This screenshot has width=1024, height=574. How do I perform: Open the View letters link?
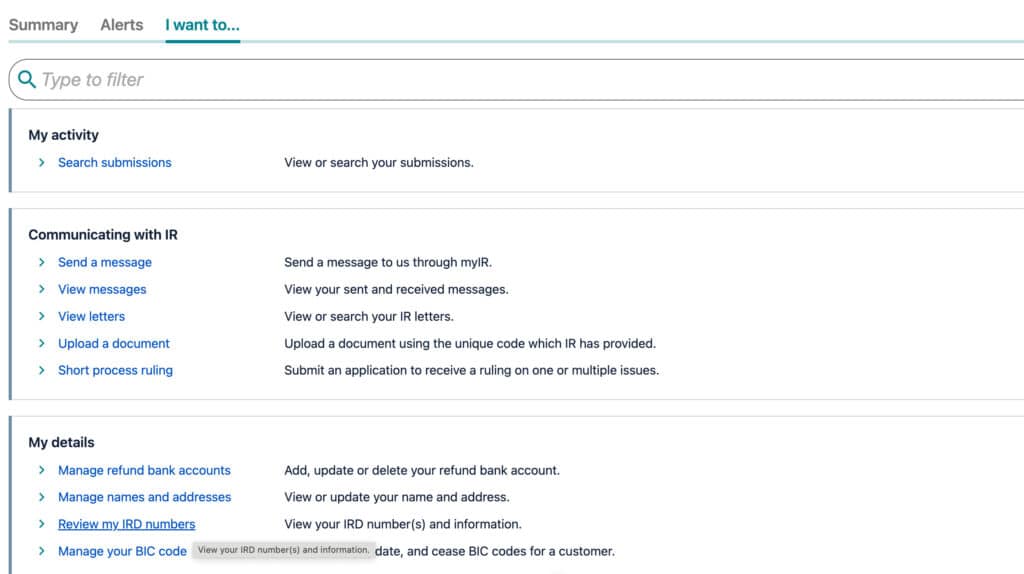click(x=91, y=317)
